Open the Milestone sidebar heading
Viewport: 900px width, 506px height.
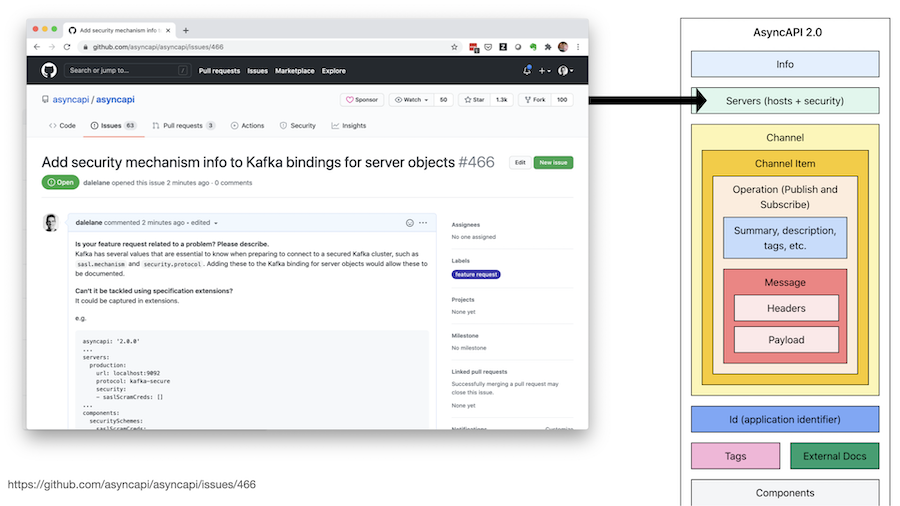pyautogui.click(x=465, y=336)
